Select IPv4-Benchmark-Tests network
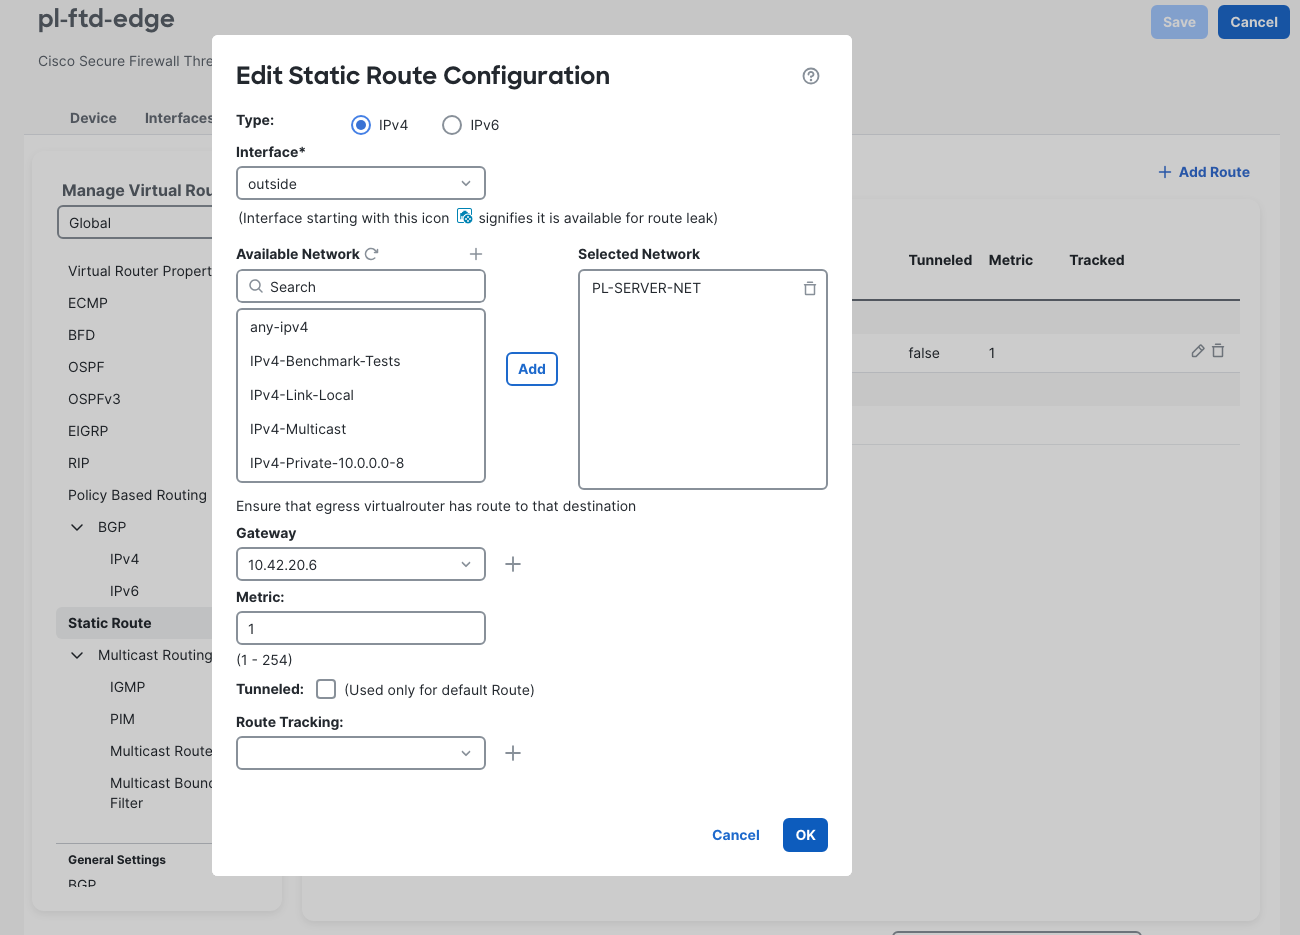This screenshot has width=1300, height=935. coord(361,361)
